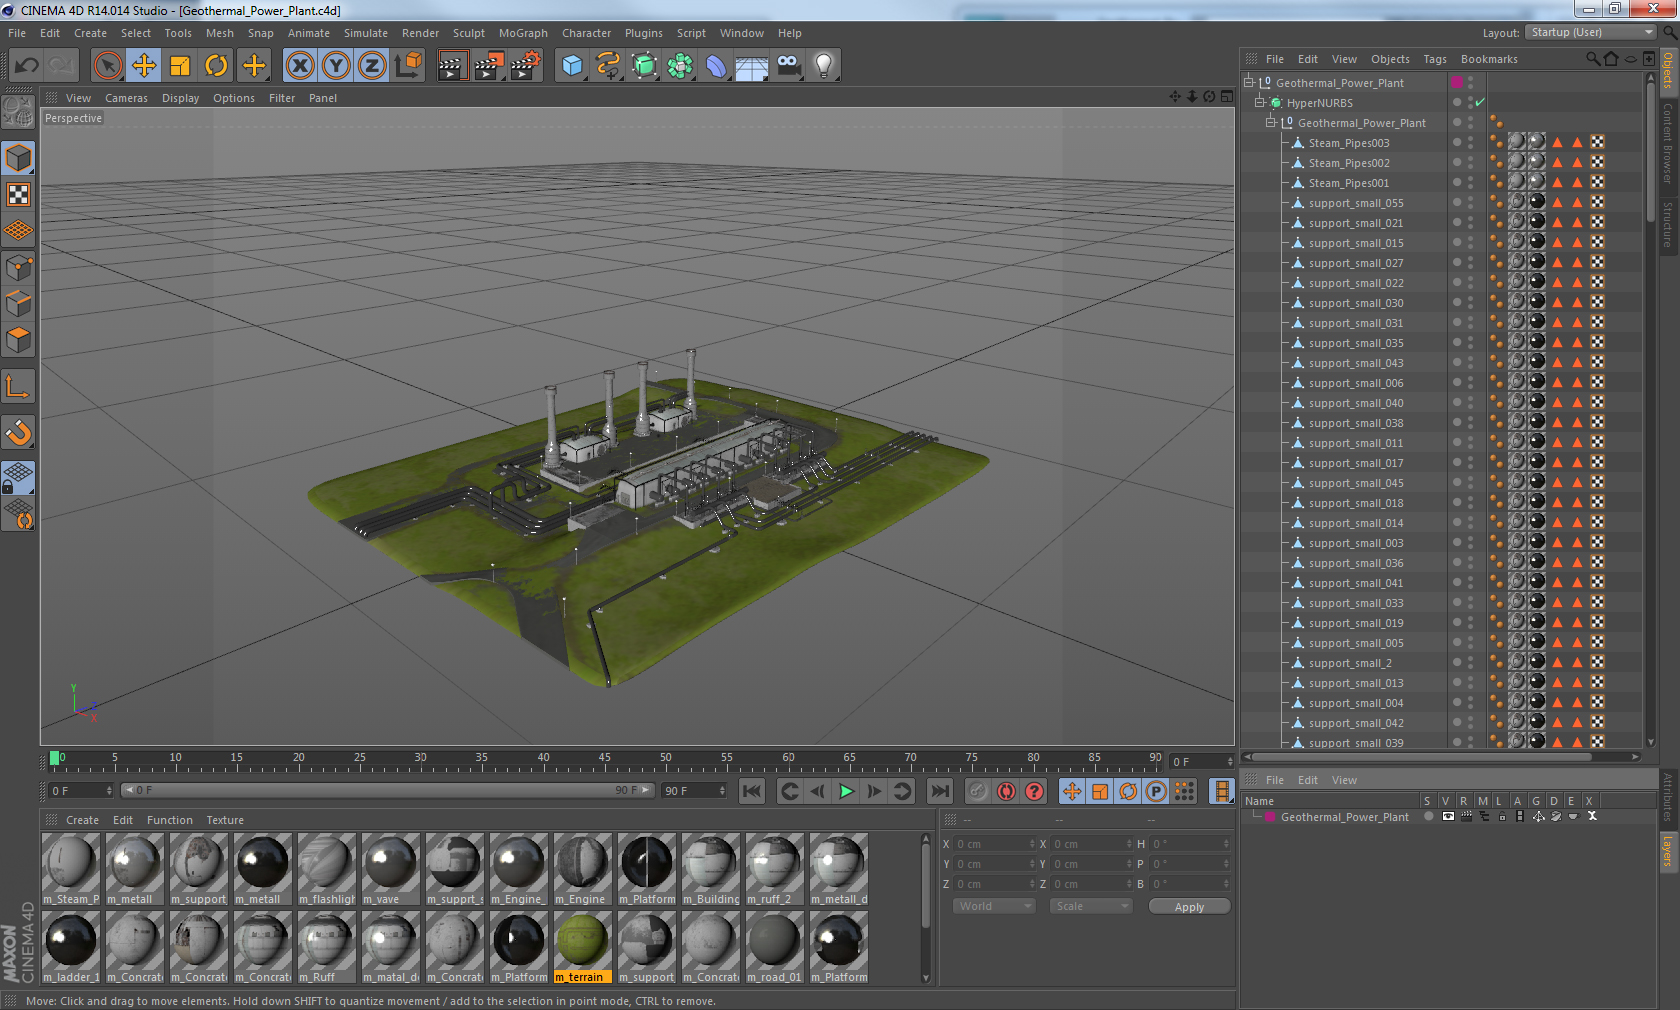Switch coordinate system icon
The height and width of the screenshot is (1010, 1680).
[x=408, y=66]
